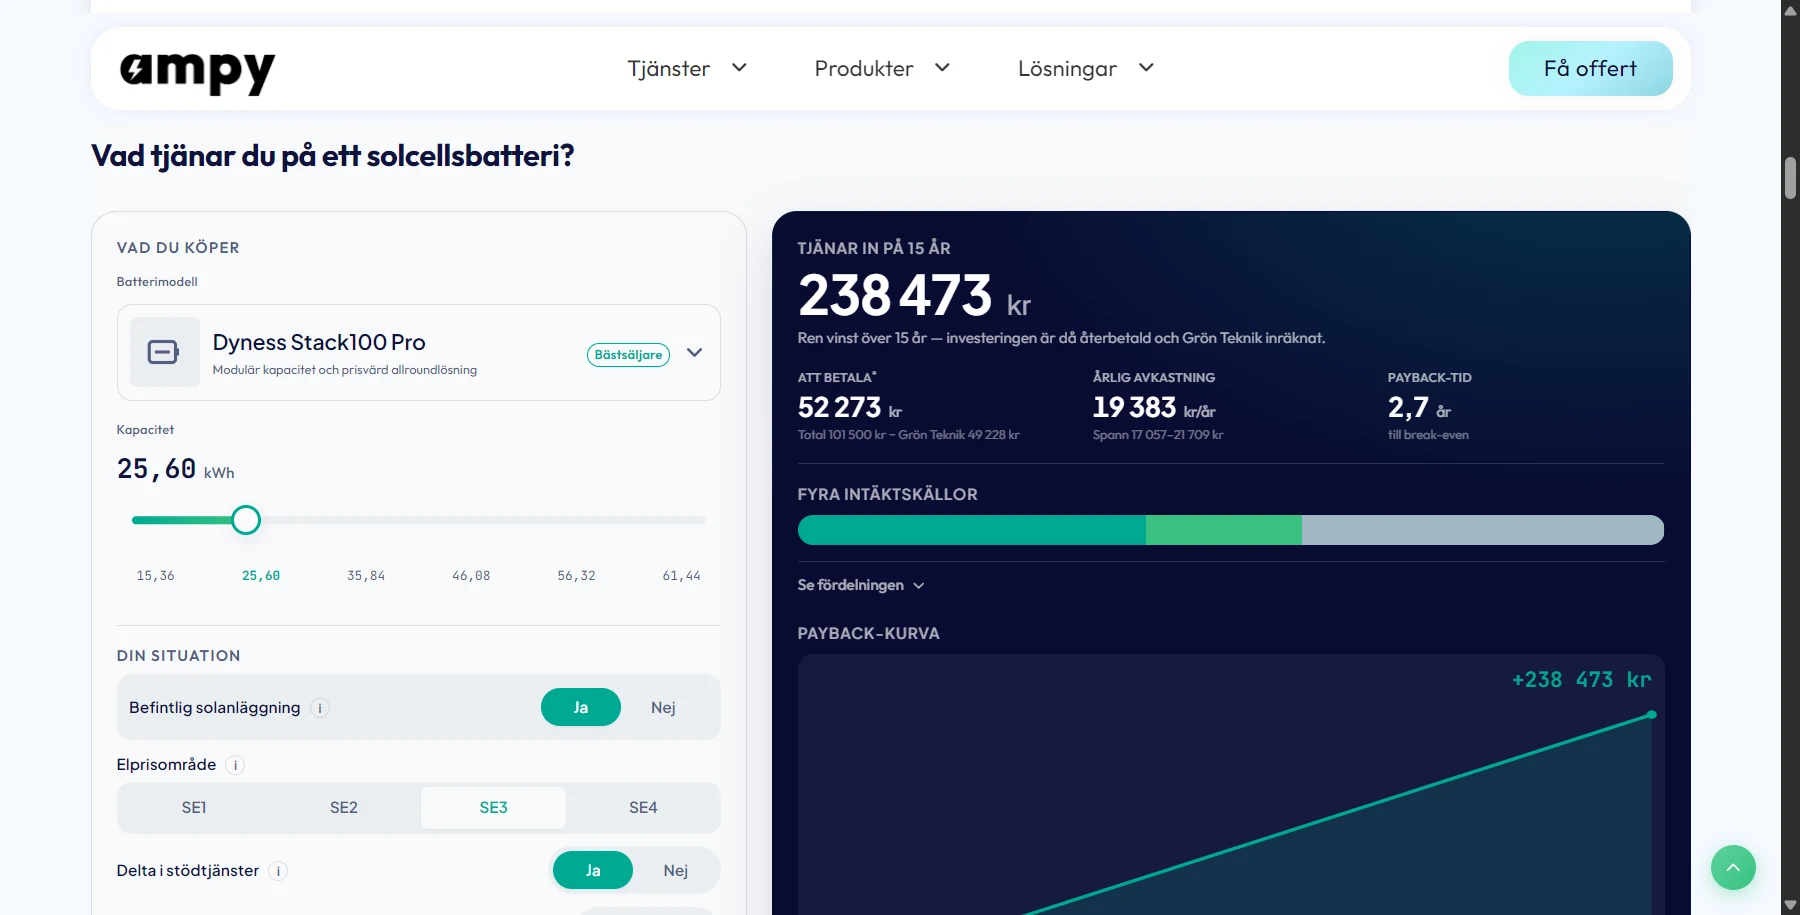Select Nej for Befintlig solanläggning
The width and height of the screenshot is (1800, 915).
point(663,707)
